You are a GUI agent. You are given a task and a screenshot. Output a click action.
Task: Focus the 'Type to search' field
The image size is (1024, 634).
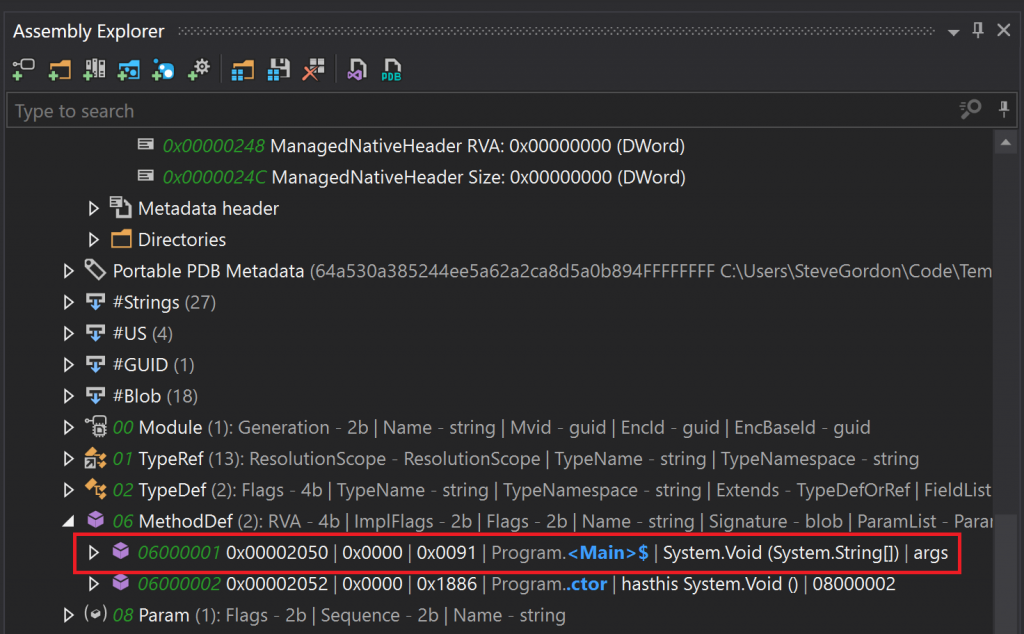click(483, 110)
